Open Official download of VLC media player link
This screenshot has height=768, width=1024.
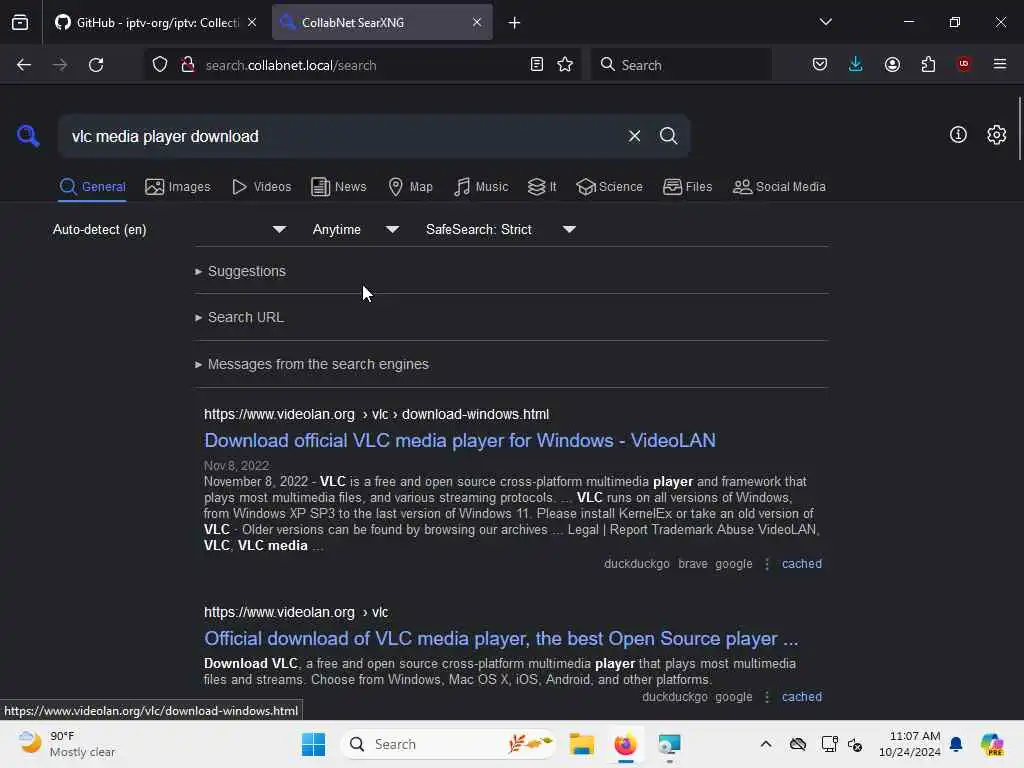[501, 639]
